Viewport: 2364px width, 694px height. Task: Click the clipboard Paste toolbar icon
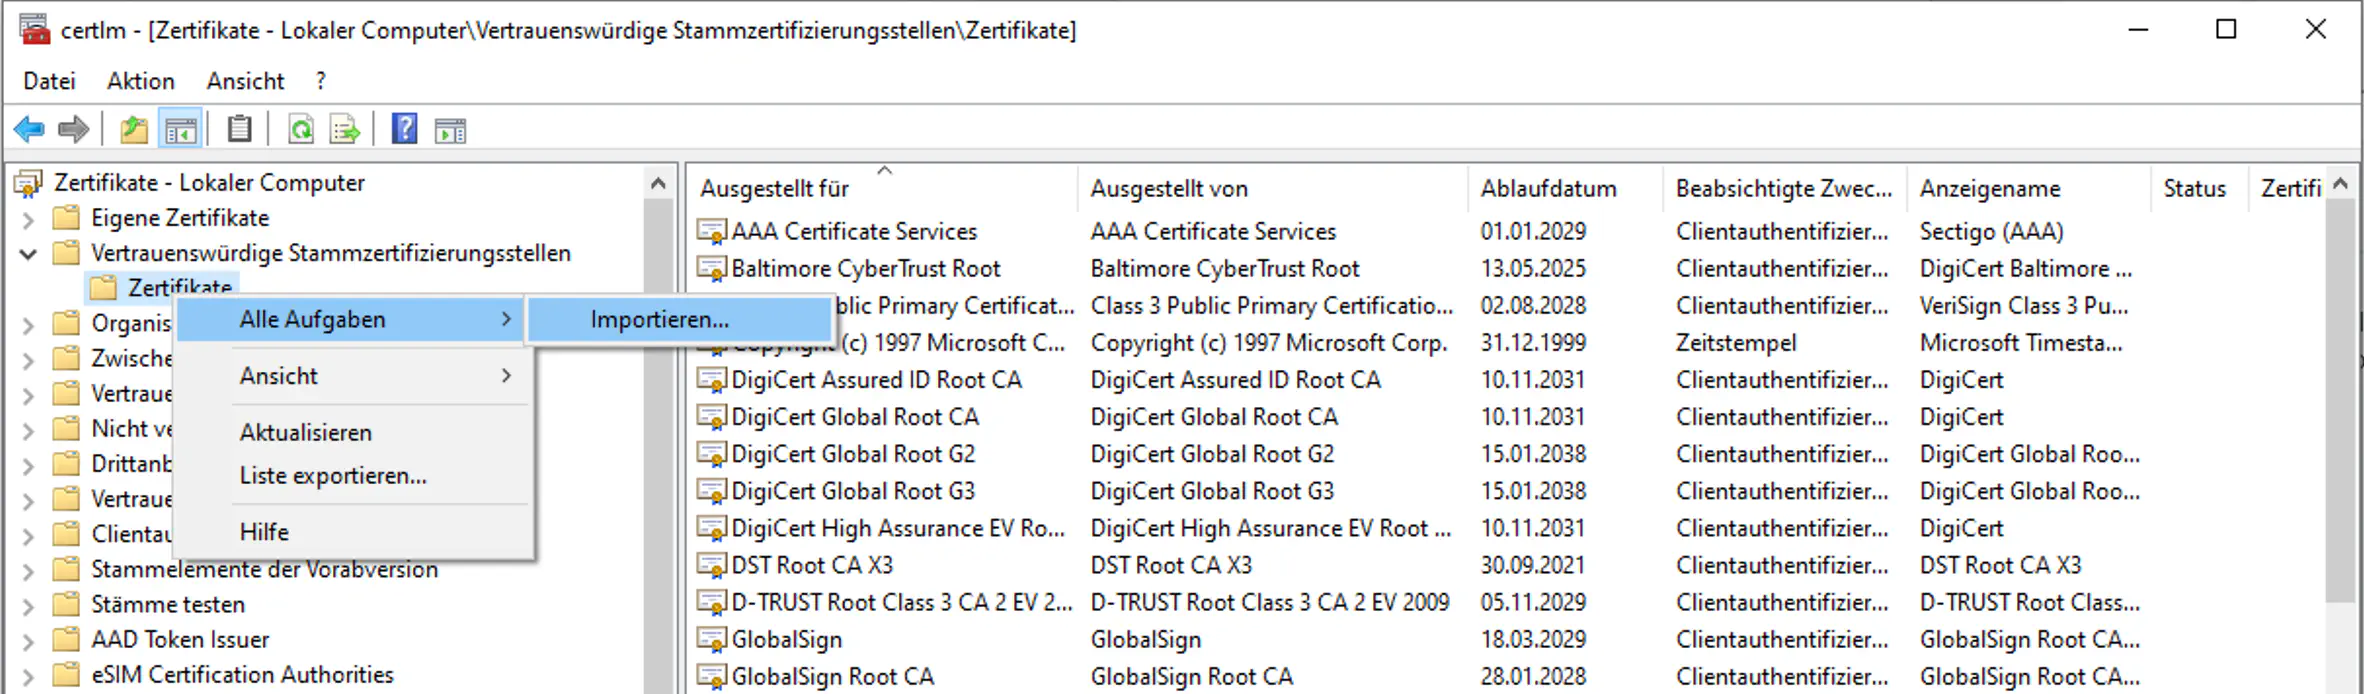click(x=240, y=130)
